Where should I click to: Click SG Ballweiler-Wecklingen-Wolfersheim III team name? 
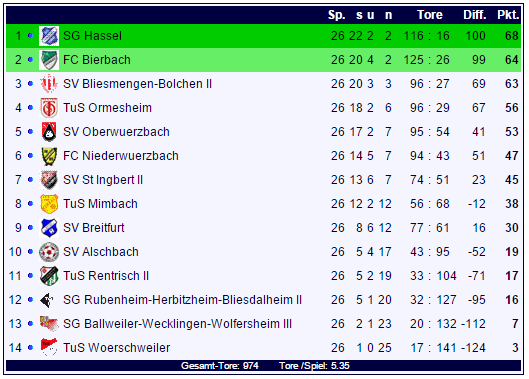pyautogui.click(x=177, y=324)
